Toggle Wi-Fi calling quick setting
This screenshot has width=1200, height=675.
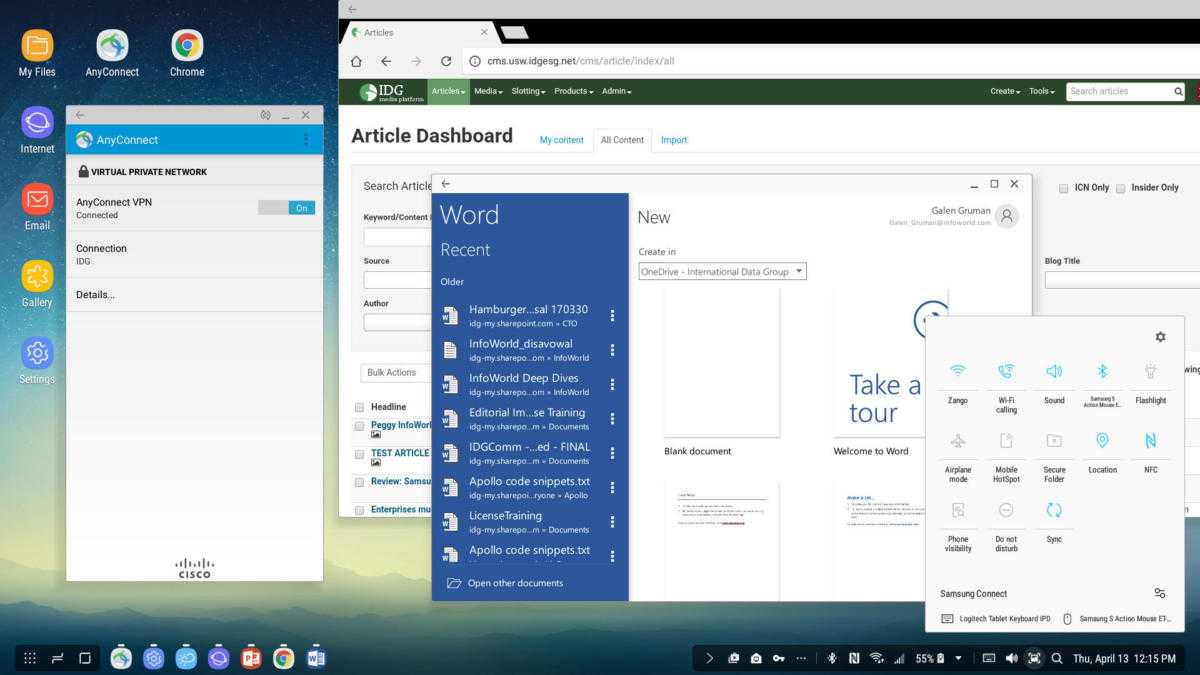pos(1006,371)
